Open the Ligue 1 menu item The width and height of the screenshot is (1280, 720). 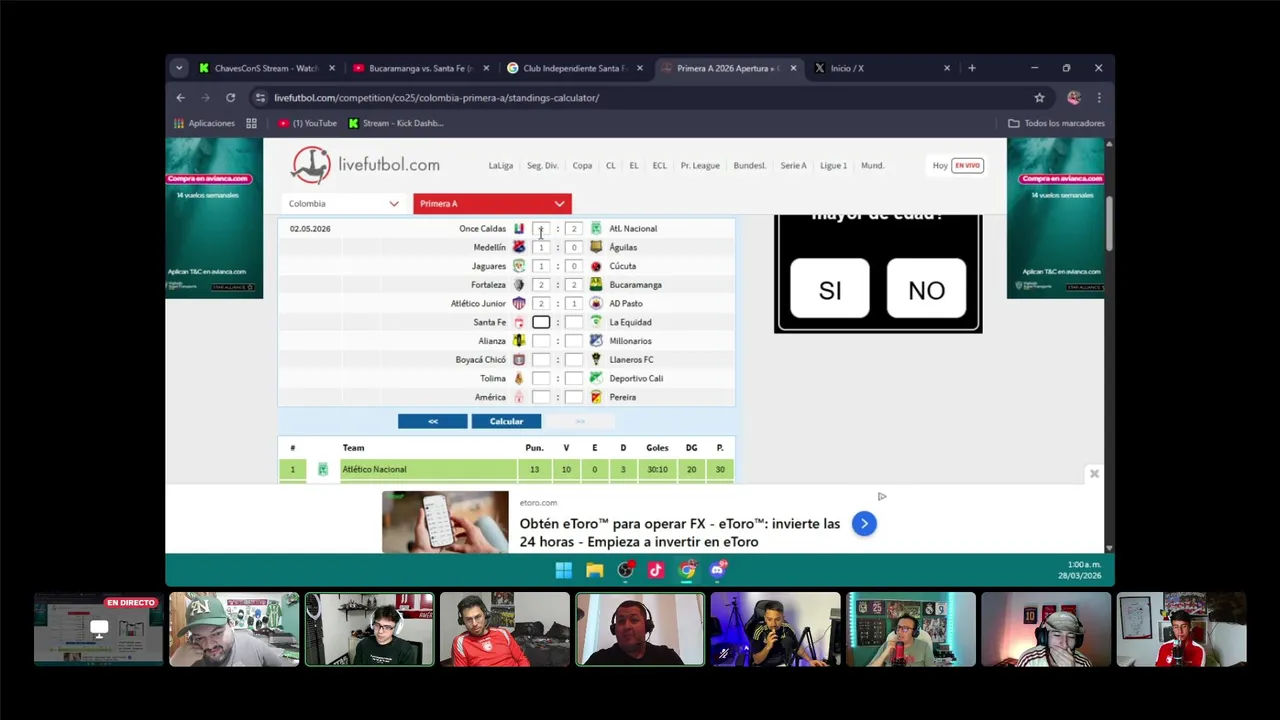point(833,165)
